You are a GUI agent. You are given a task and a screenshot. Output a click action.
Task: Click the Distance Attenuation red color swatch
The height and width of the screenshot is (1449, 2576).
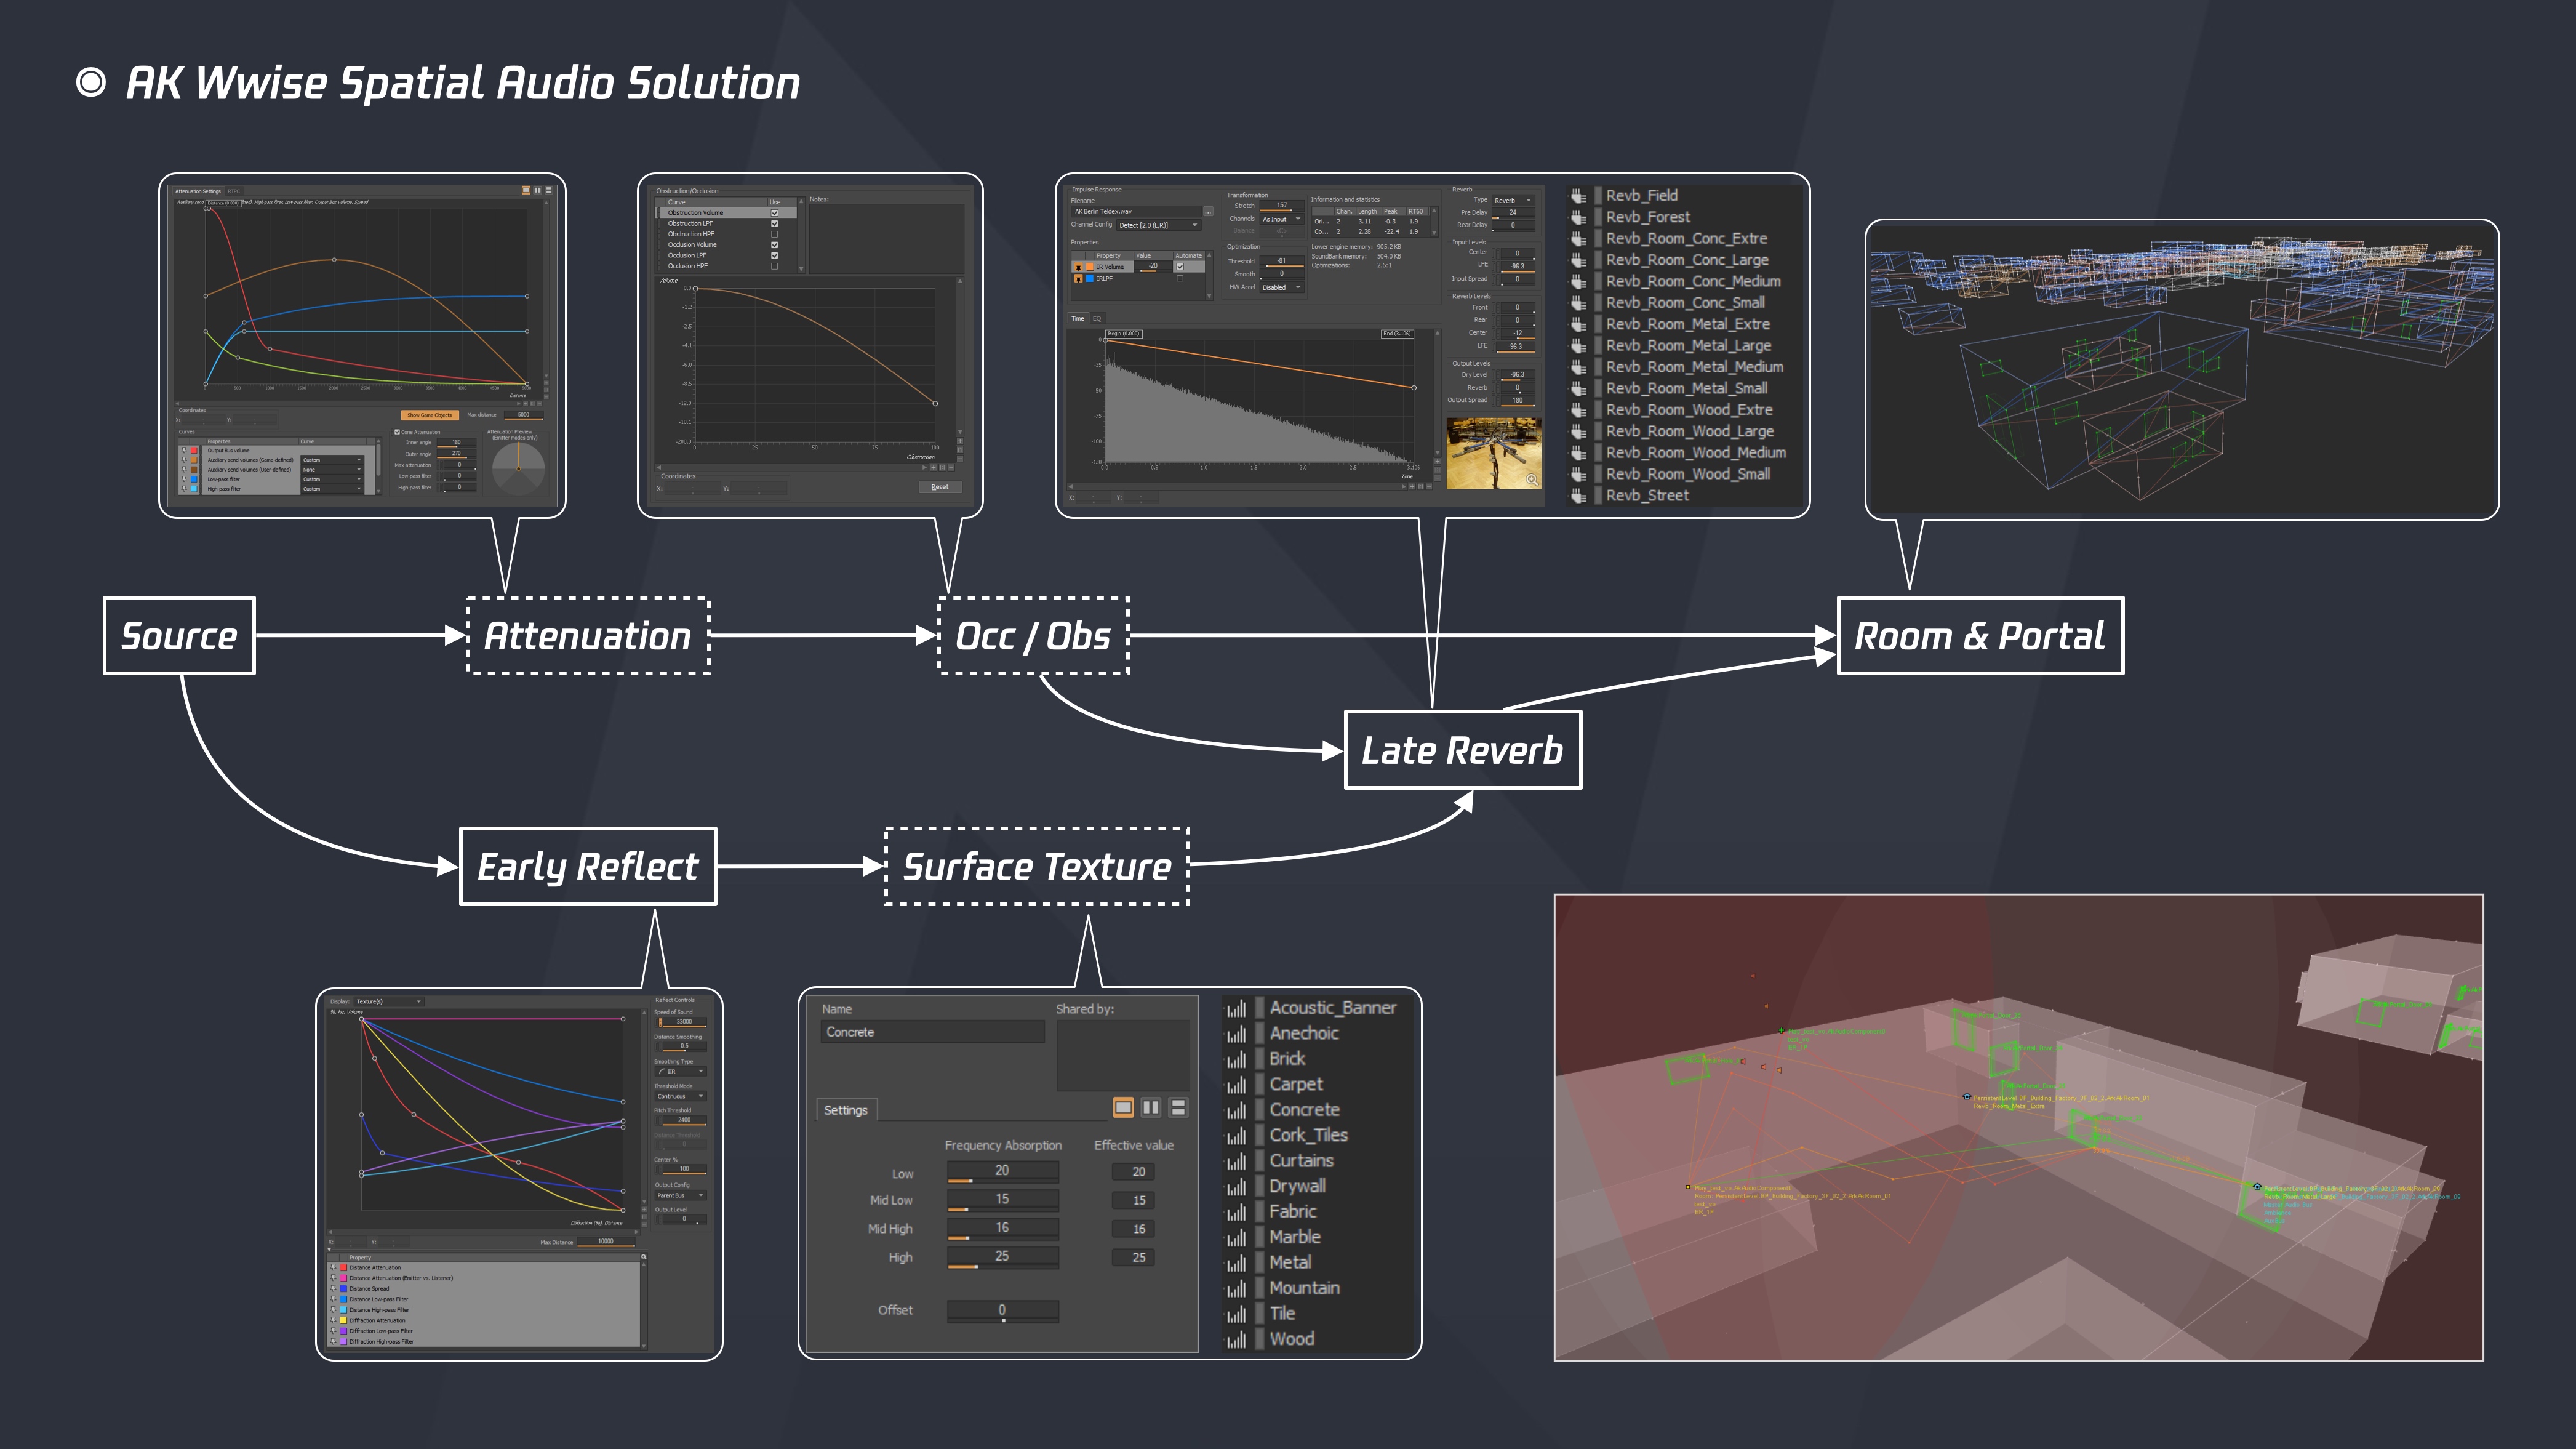coord(343,1268)
